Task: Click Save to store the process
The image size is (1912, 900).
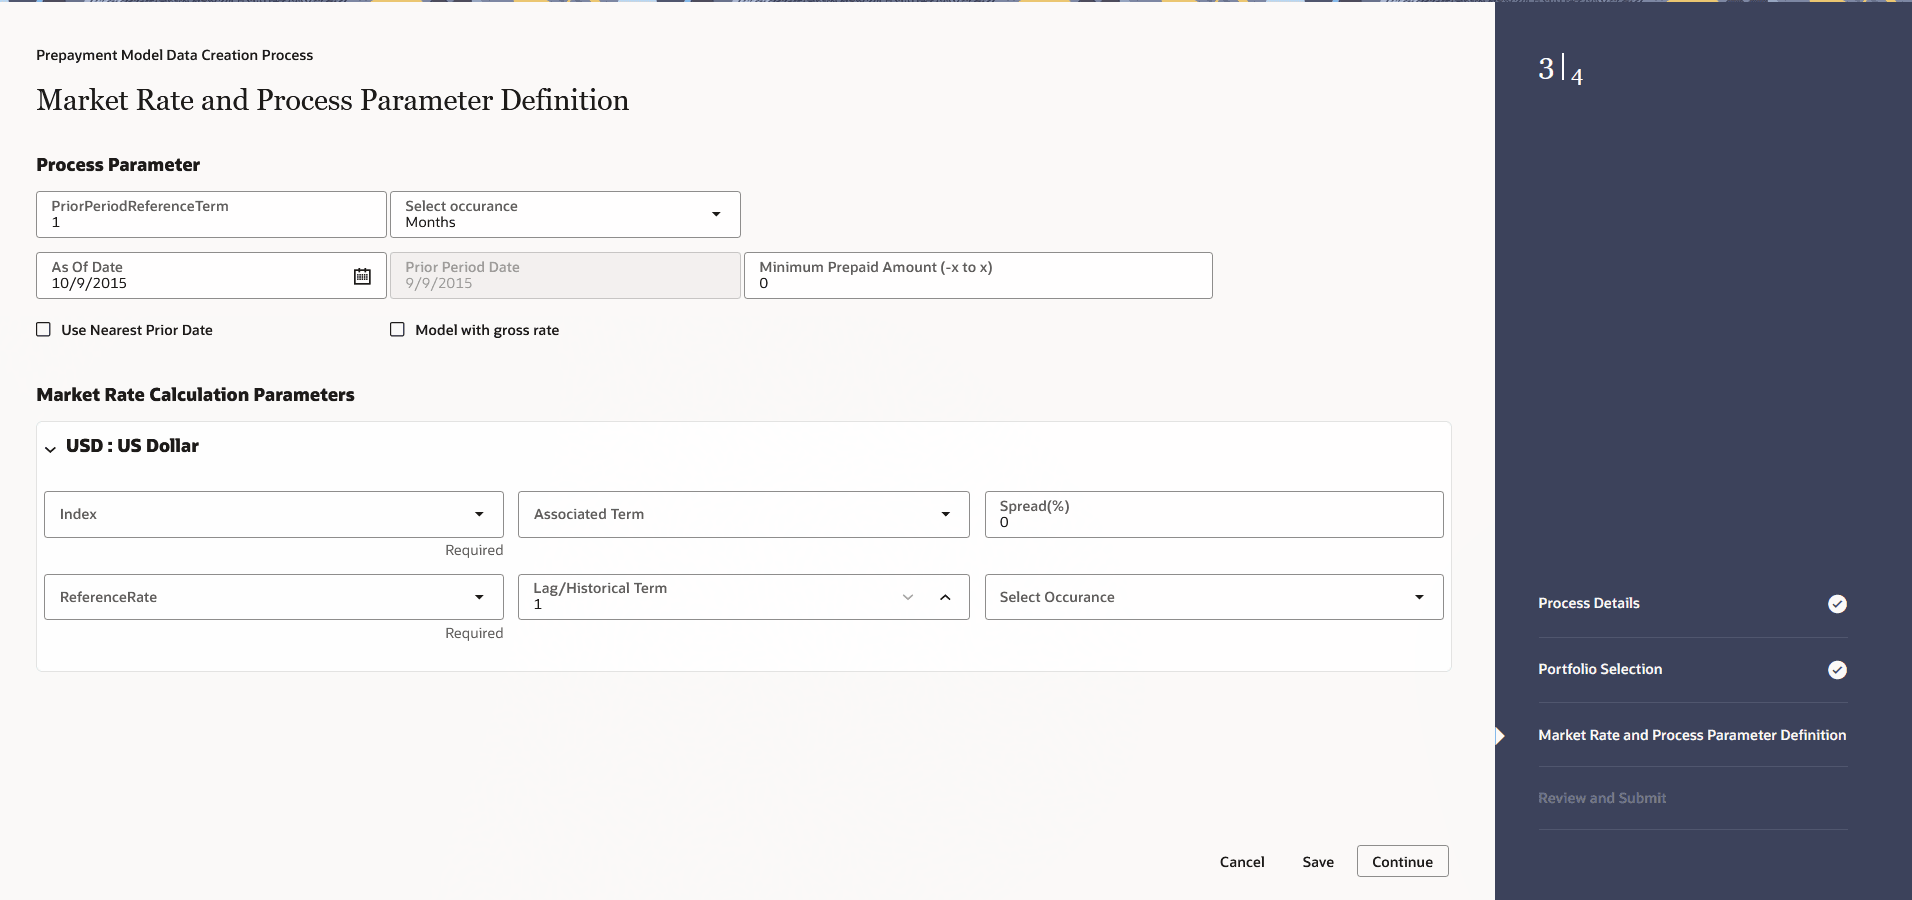Action: [1316, 861]
